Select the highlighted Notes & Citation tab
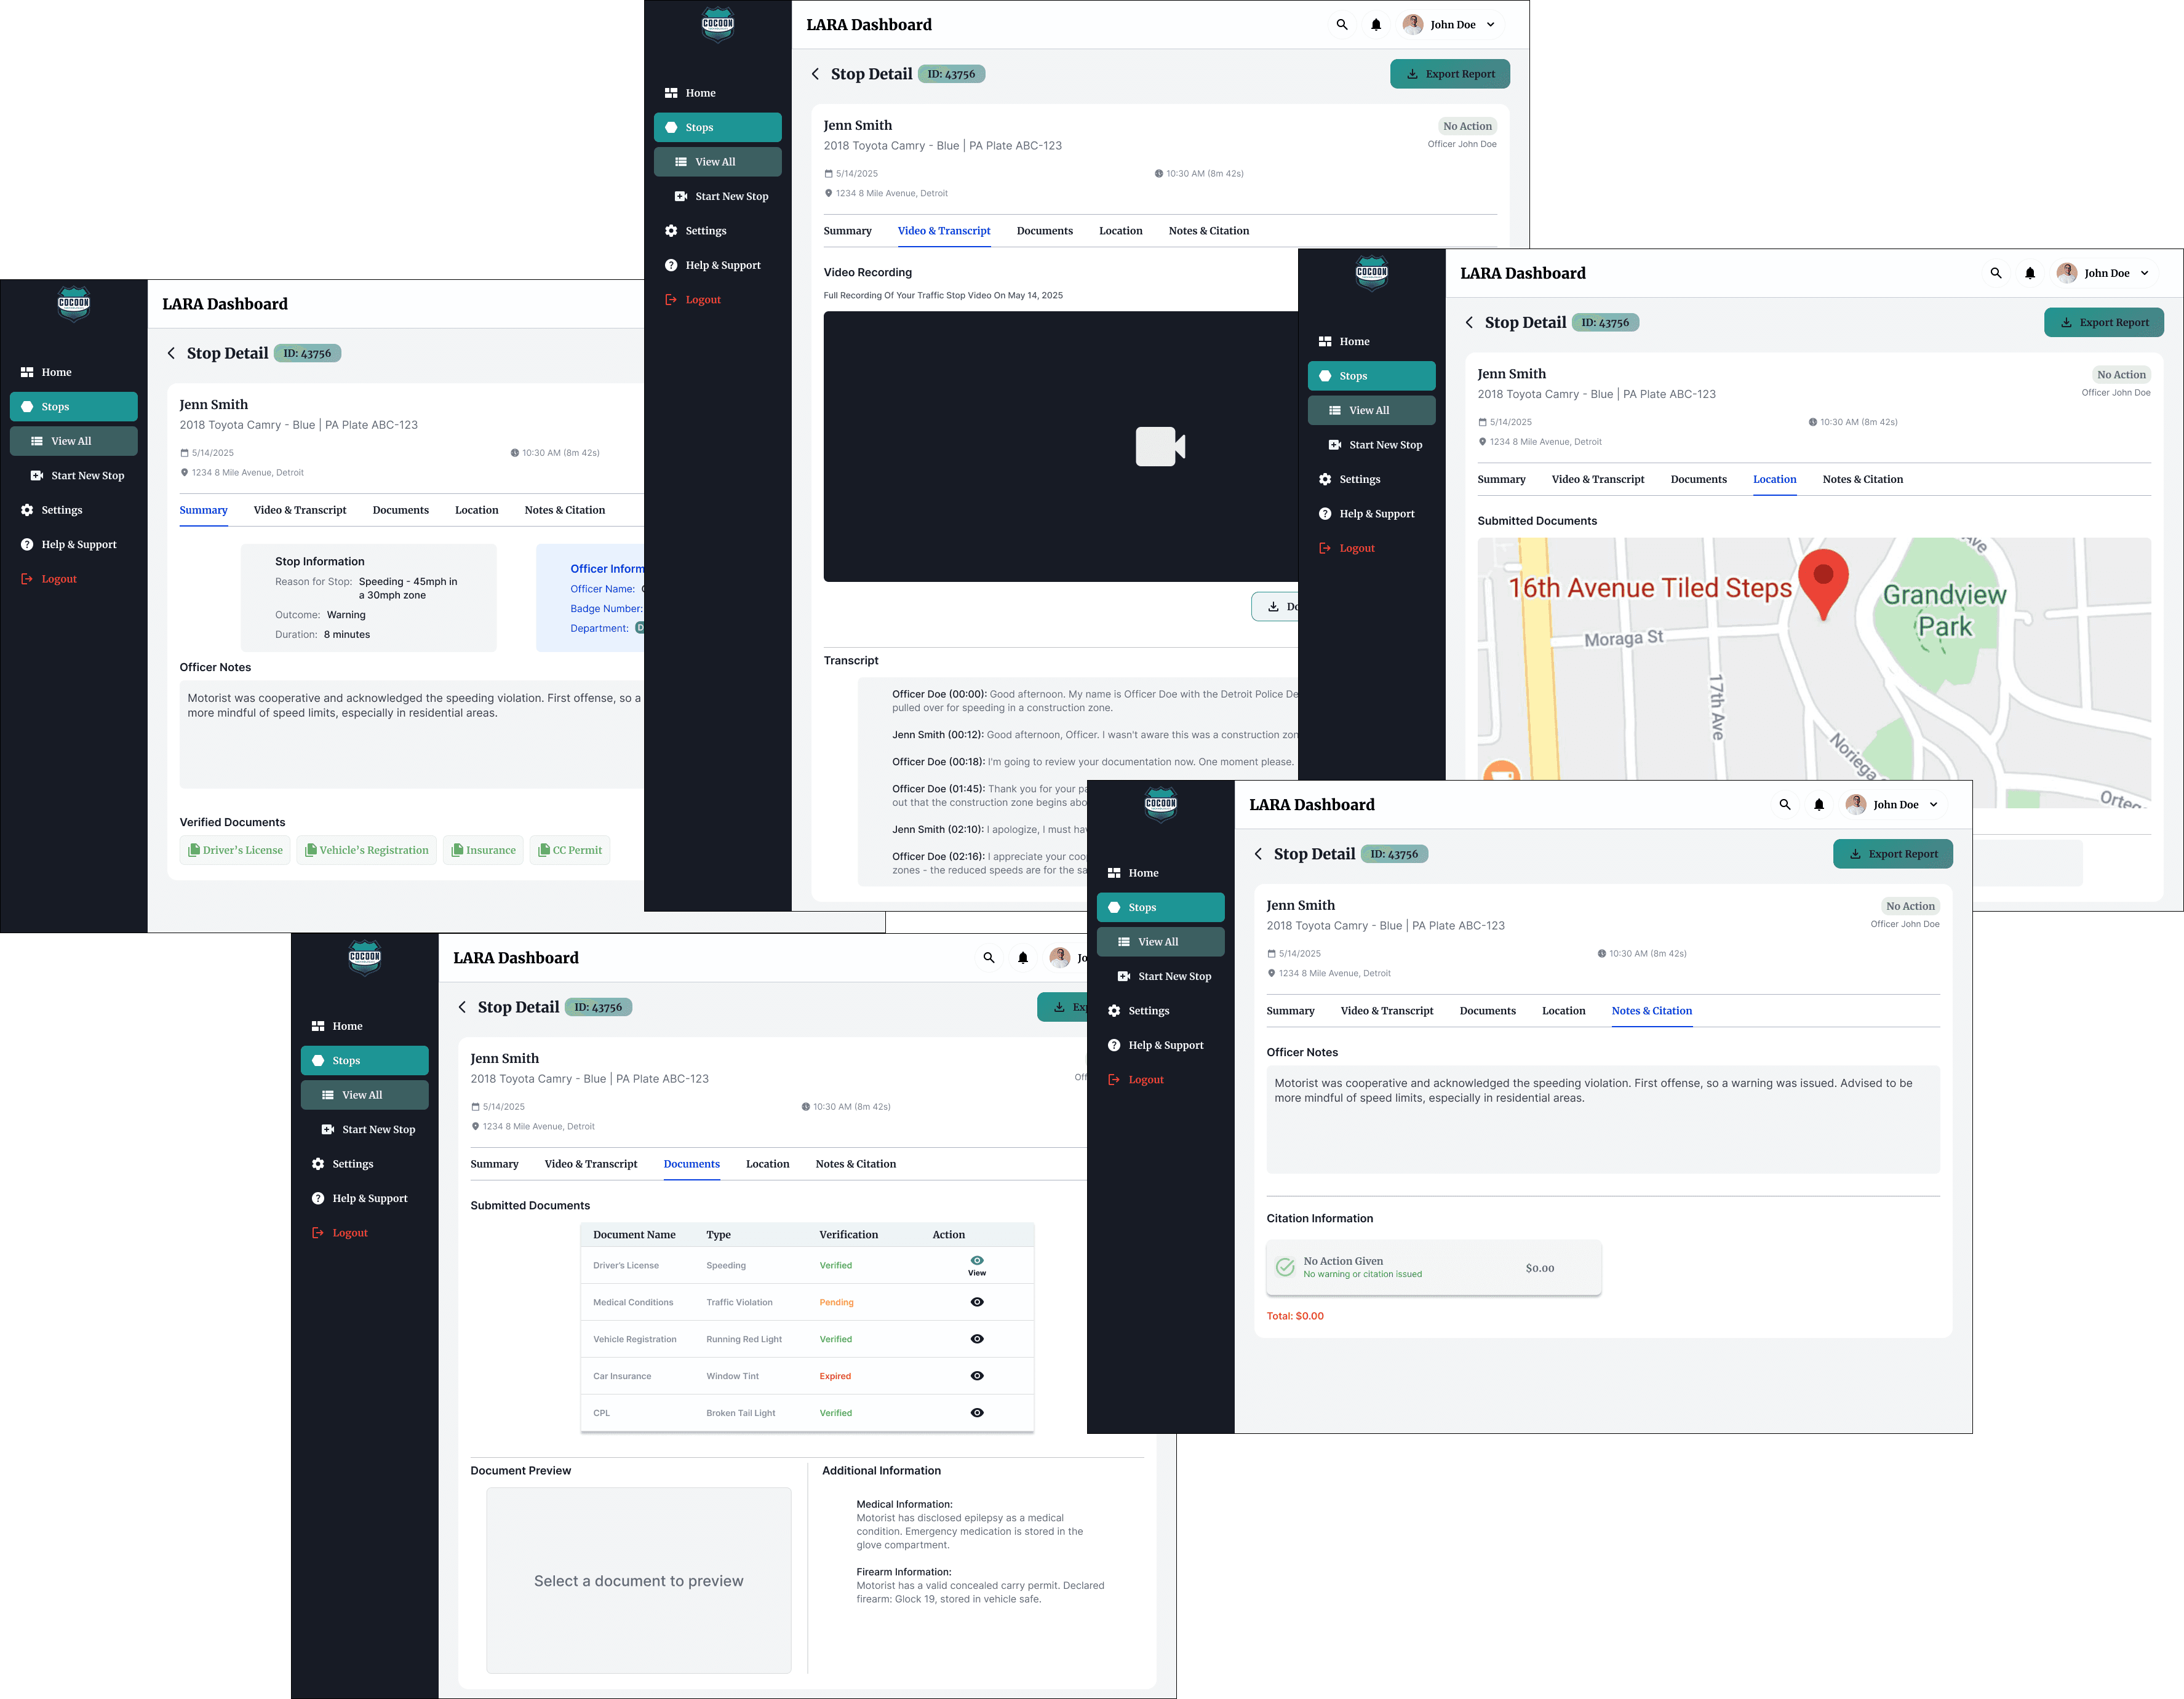Image resolution: width=2184 pixels, height=1699 pixels. [1651, 1011]
